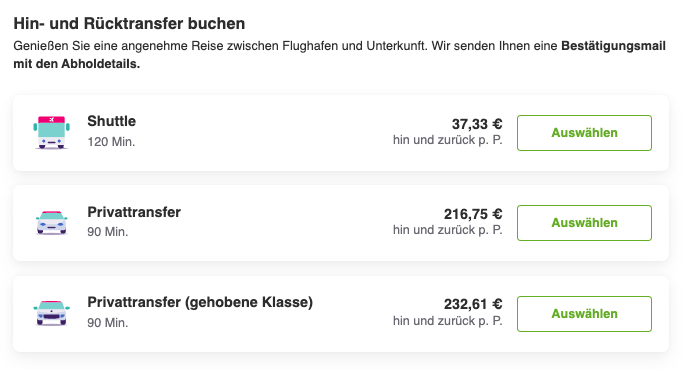Viewport: 684px width, 369px height.
Task: Click the 37,33 € price
Action: click(x=477, y=124)
